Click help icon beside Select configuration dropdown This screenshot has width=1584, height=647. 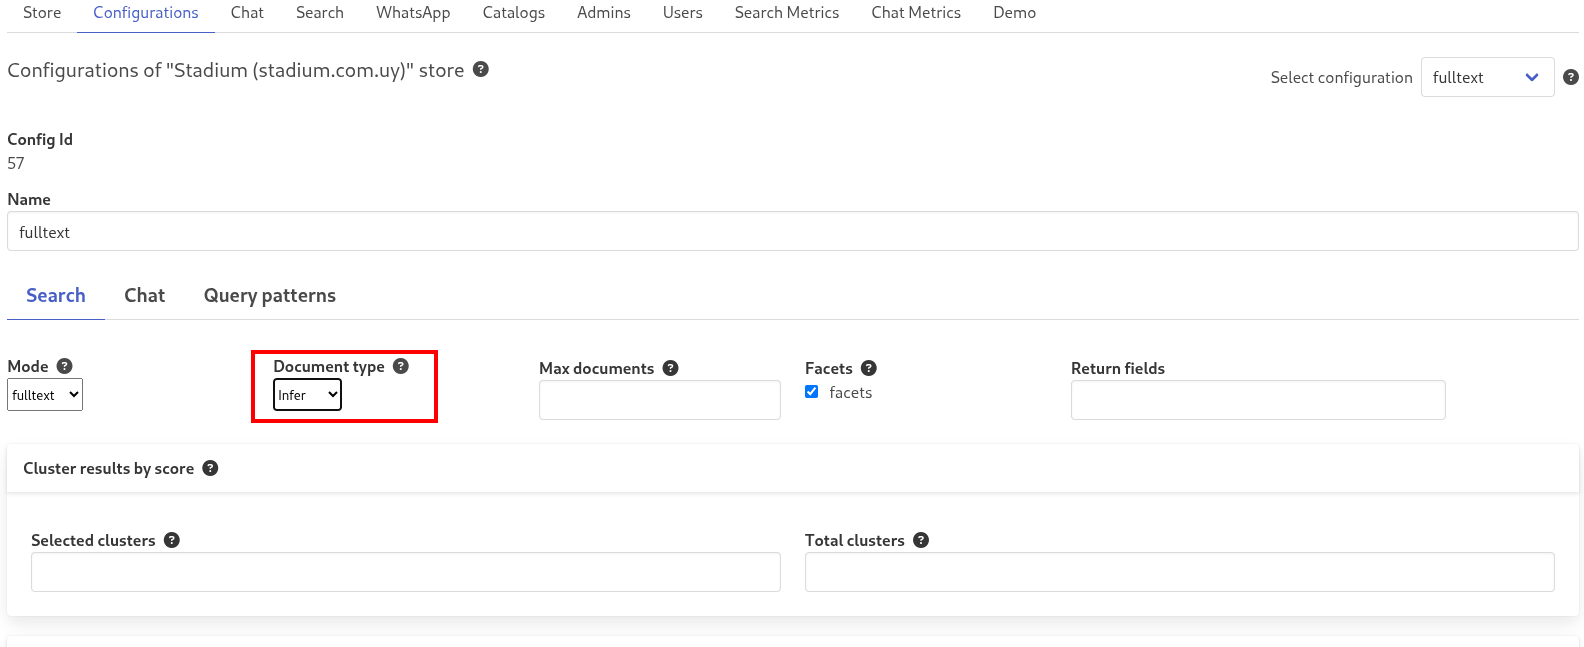pos(1571,77)
